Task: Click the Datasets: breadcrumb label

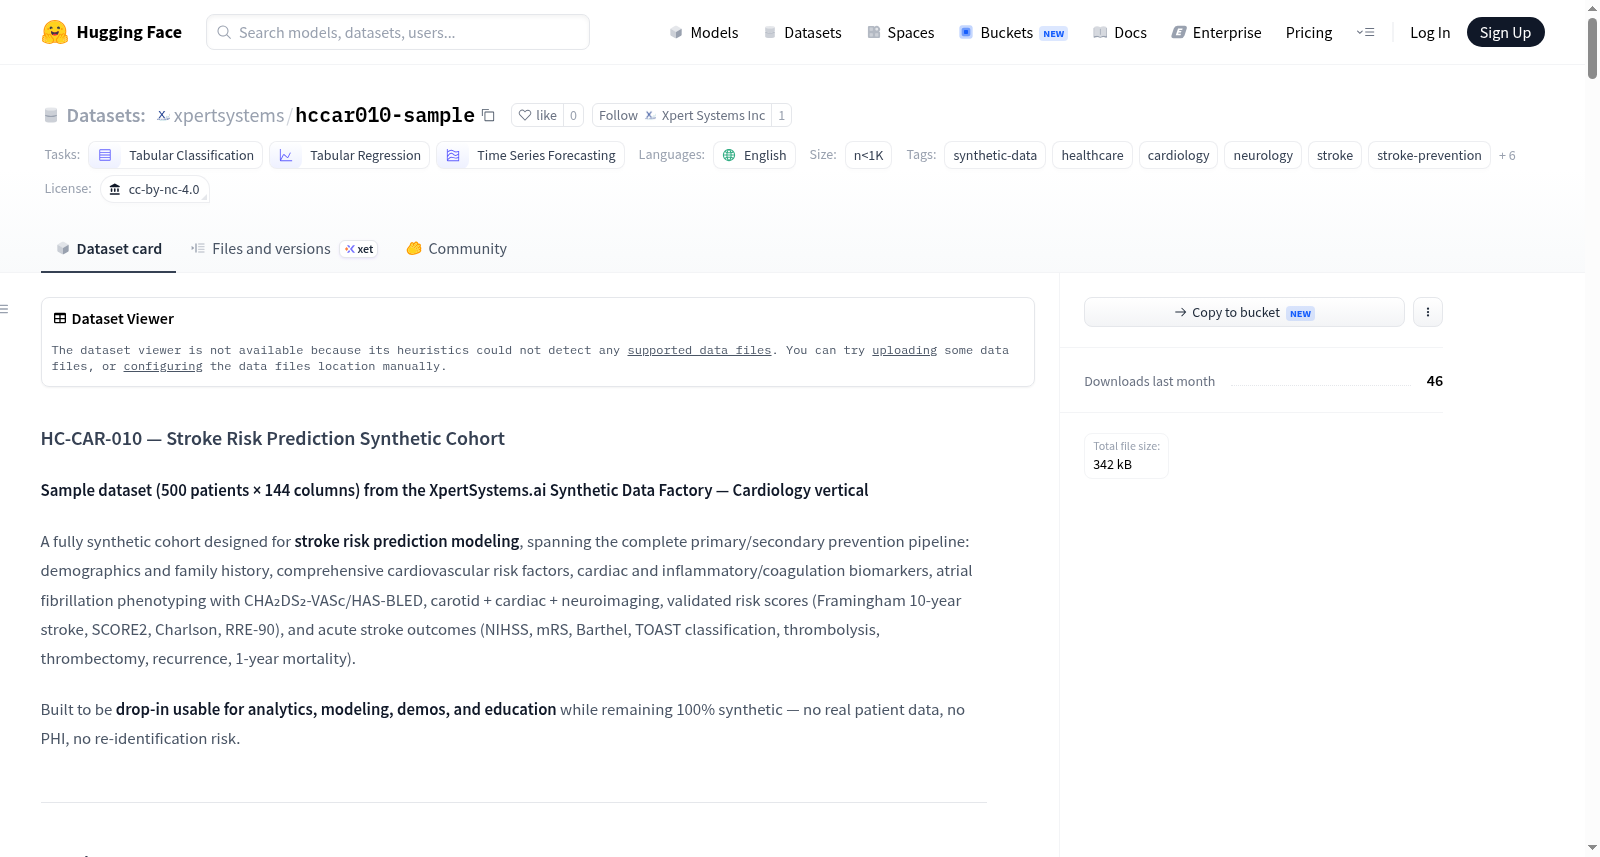Action: 106,115
